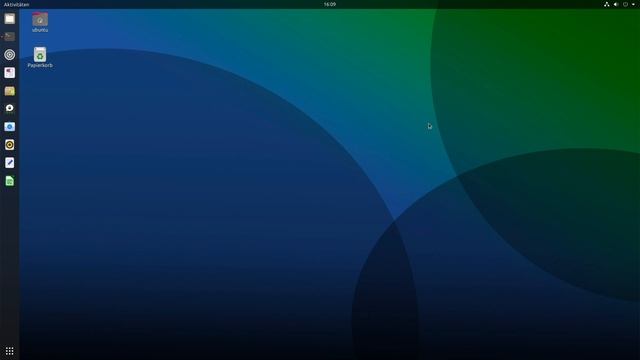Launch the white ring icon on dark background

(9, 109)
